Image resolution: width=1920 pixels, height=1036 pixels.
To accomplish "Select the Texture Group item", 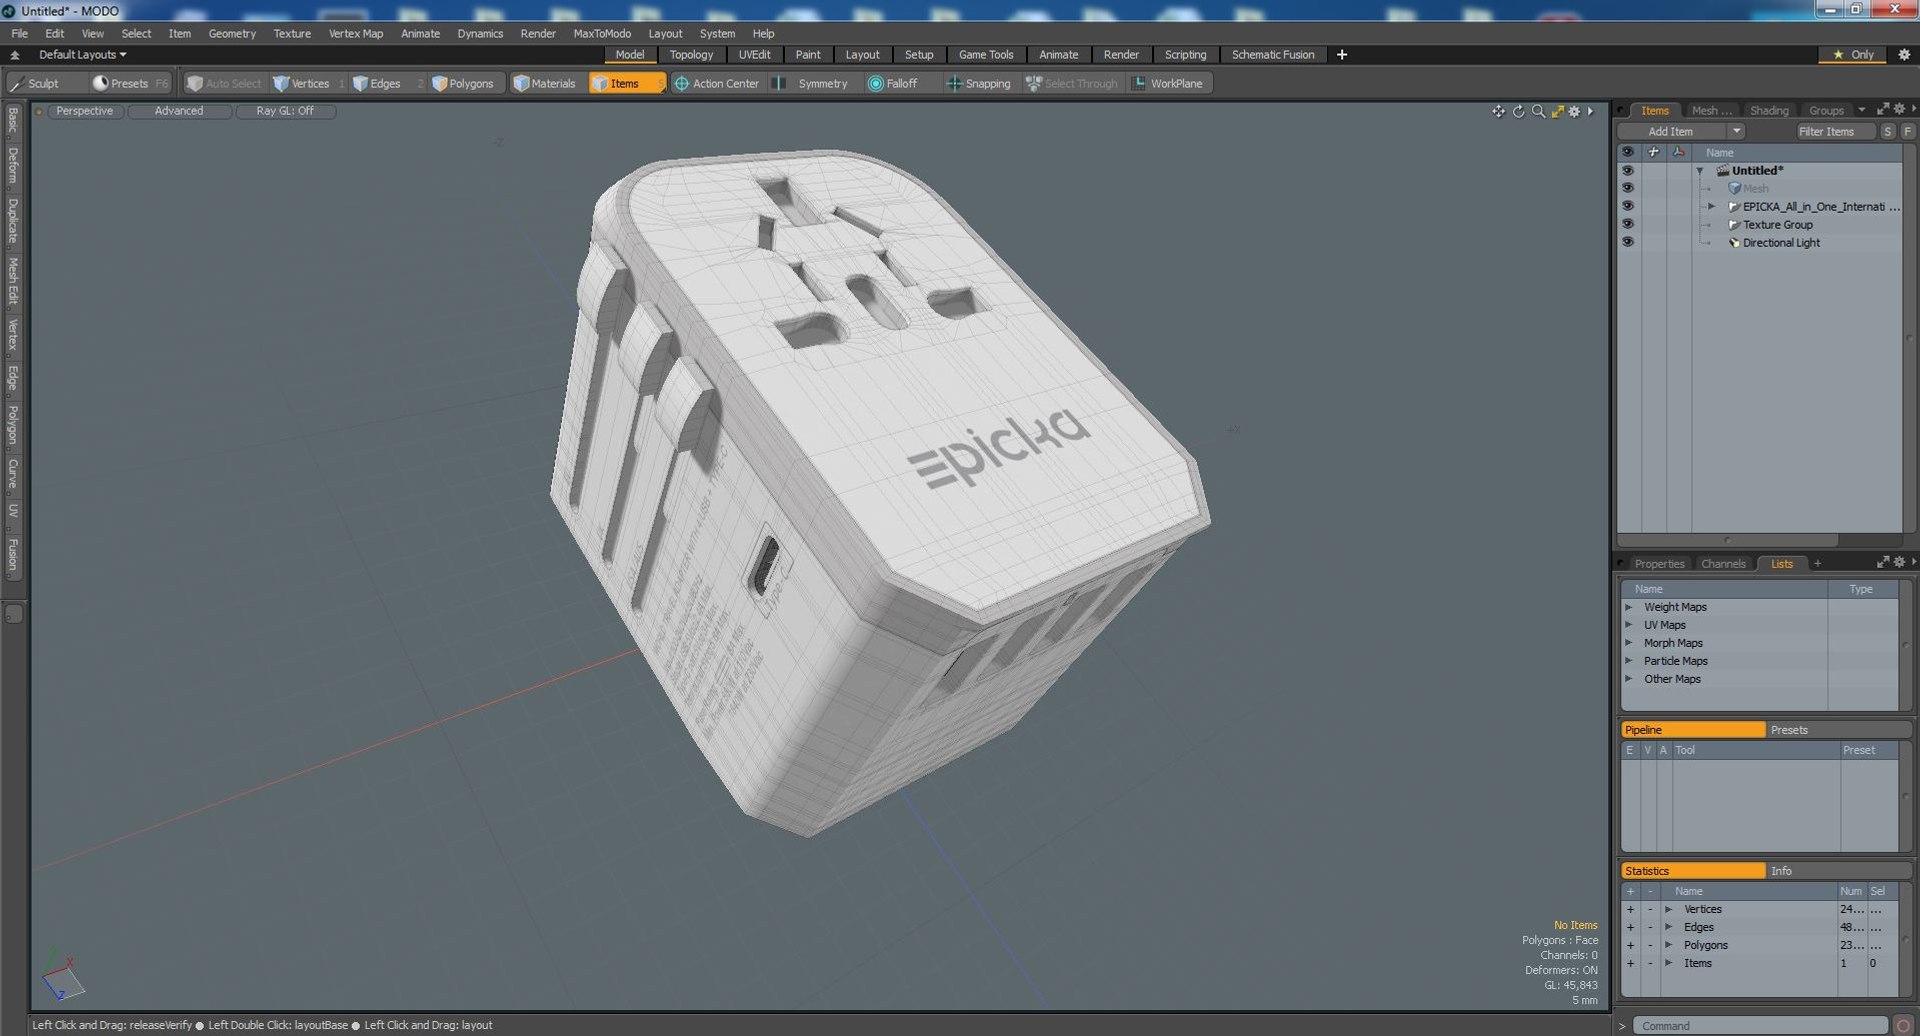I will (1777, 225).
